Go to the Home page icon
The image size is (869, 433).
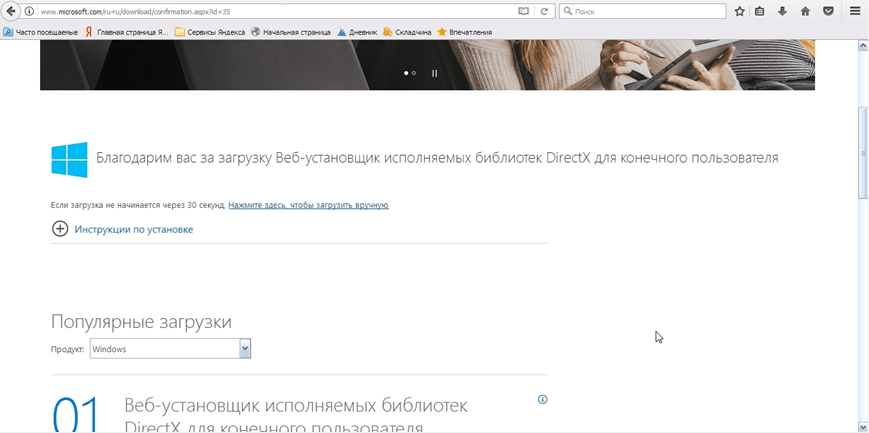coord(805,11)
